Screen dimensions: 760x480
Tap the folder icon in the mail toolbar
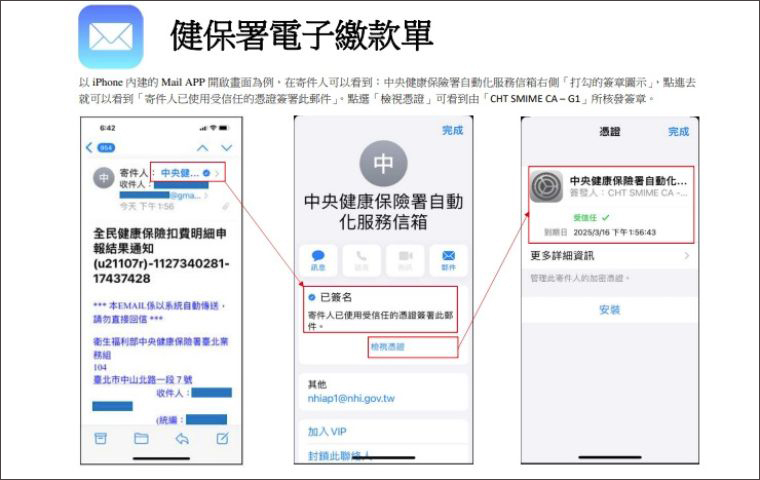tap(141, 438)
